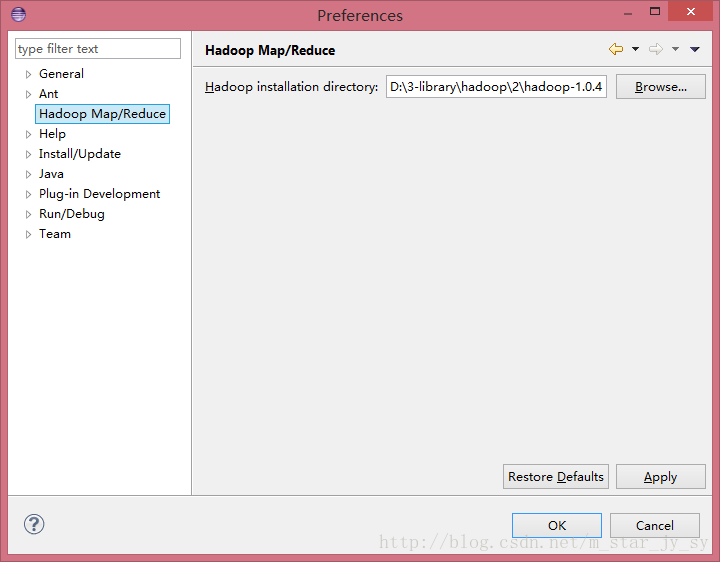Click Restore Defaults button
Image resolution: width=720 pixels, height=562 pixels.
(x=556, y=477)
